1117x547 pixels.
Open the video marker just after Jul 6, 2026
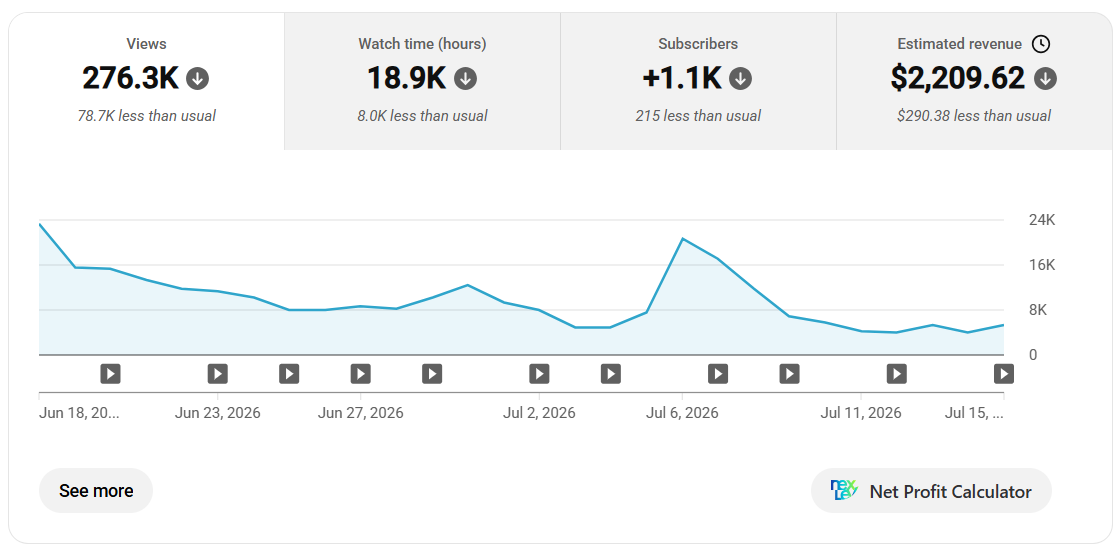pyautogui.click(x=717, y=373)
